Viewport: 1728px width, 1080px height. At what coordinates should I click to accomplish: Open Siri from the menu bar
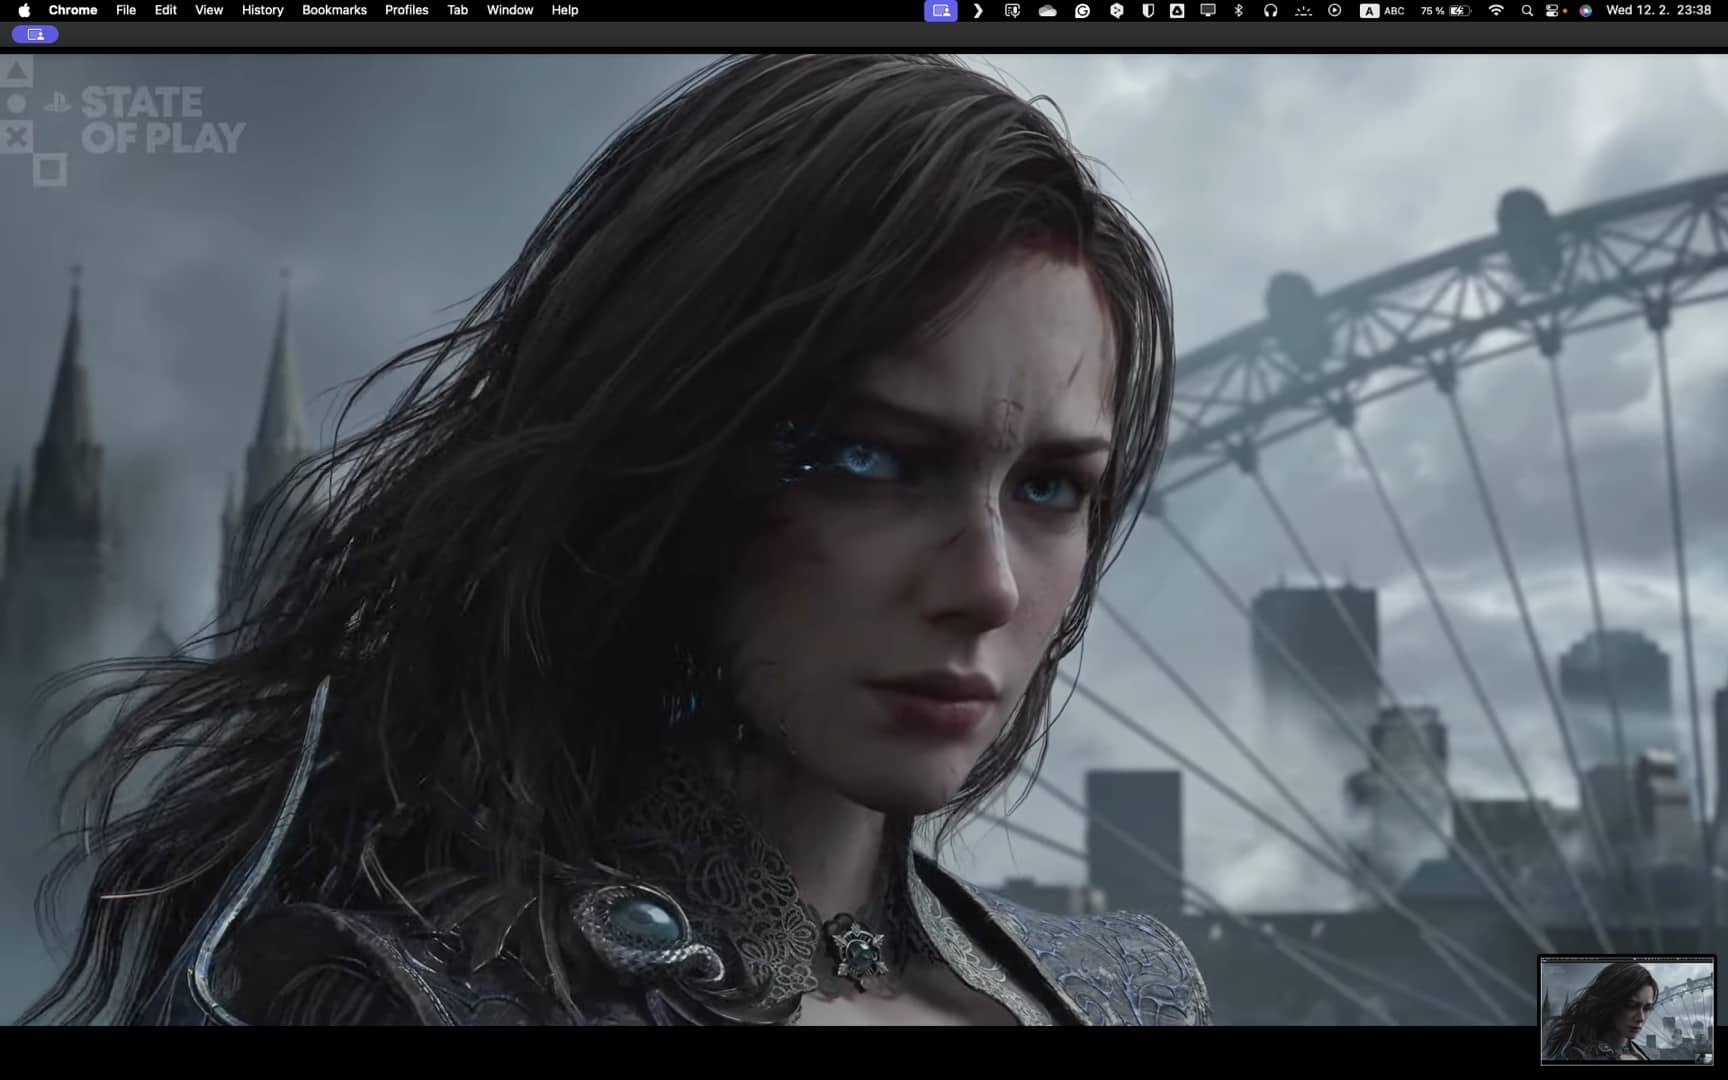click(x=1585, y=10)
